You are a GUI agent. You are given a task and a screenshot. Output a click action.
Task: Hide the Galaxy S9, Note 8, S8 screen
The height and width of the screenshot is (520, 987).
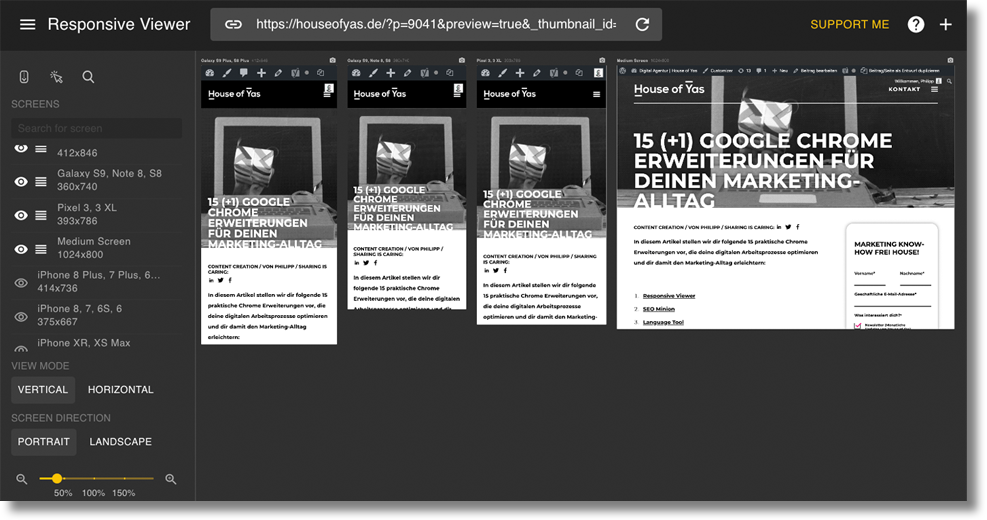tap(21, 181)
